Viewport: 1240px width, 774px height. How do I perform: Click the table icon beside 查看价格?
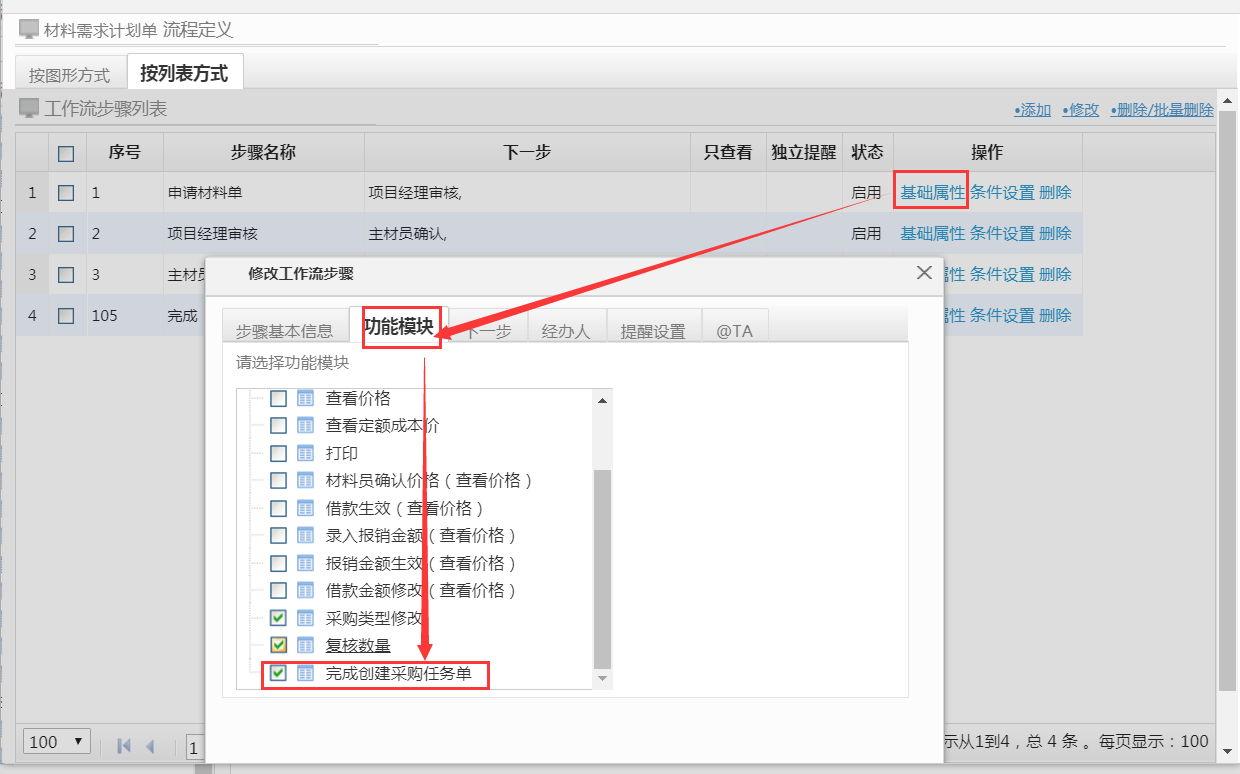click(x=306, y=398)
